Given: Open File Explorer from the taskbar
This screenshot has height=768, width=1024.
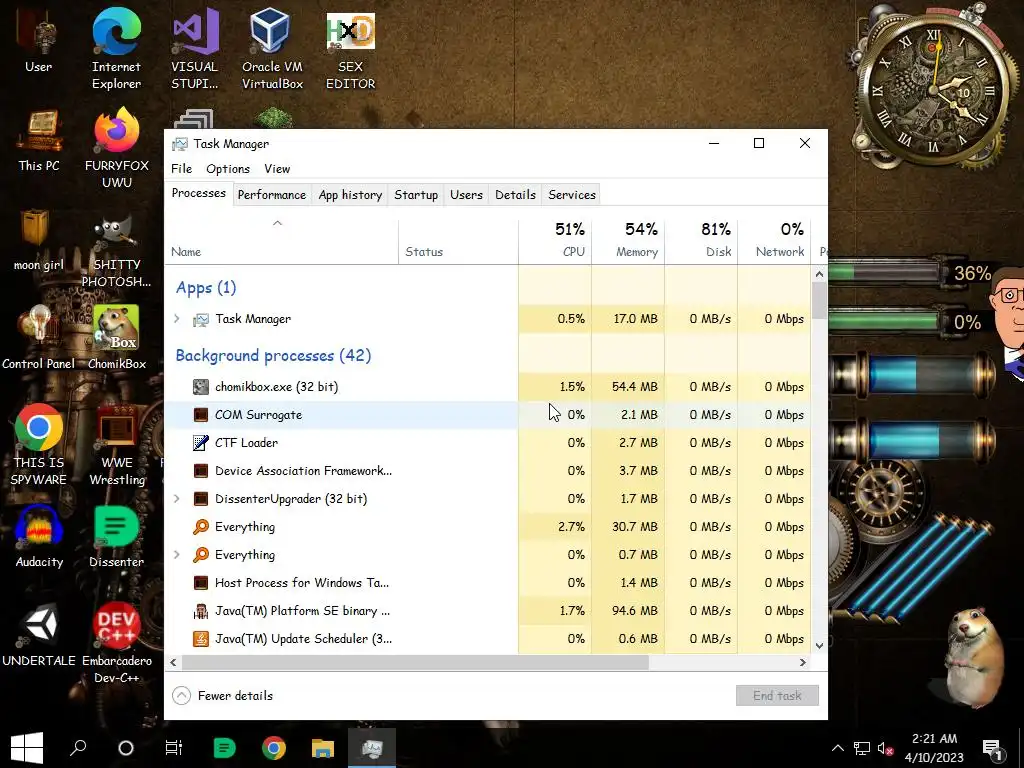Looking at the screenshot, I should pos(323,748).
